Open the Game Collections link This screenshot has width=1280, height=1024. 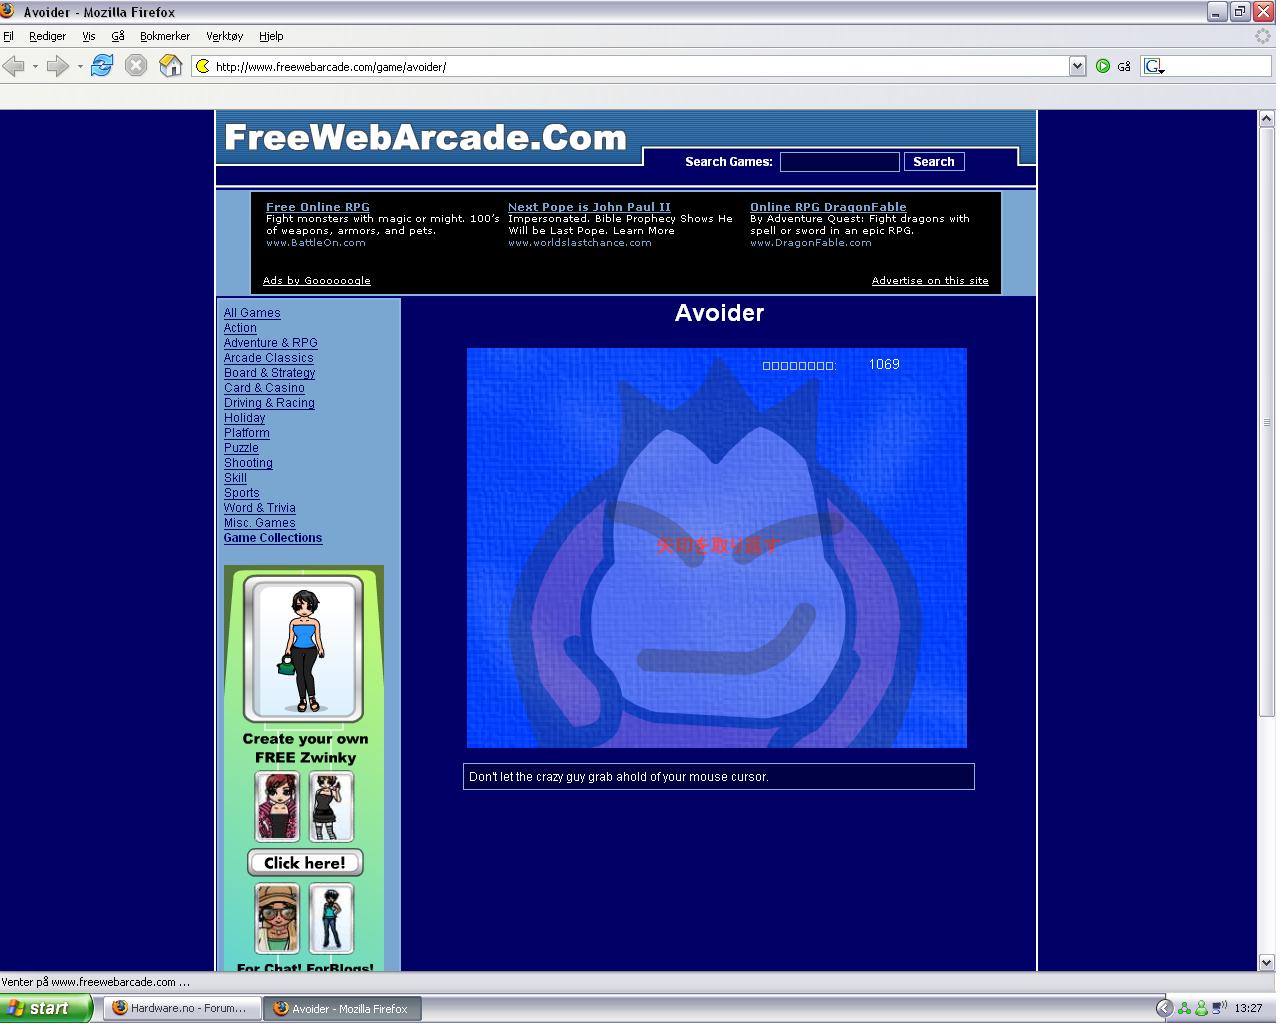[x=273, y=538]
